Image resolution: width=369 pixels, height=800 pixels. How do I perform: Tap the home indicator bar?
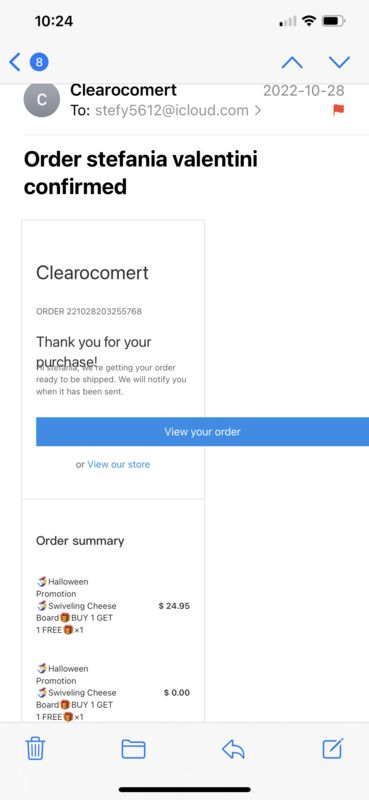point(185,789)
